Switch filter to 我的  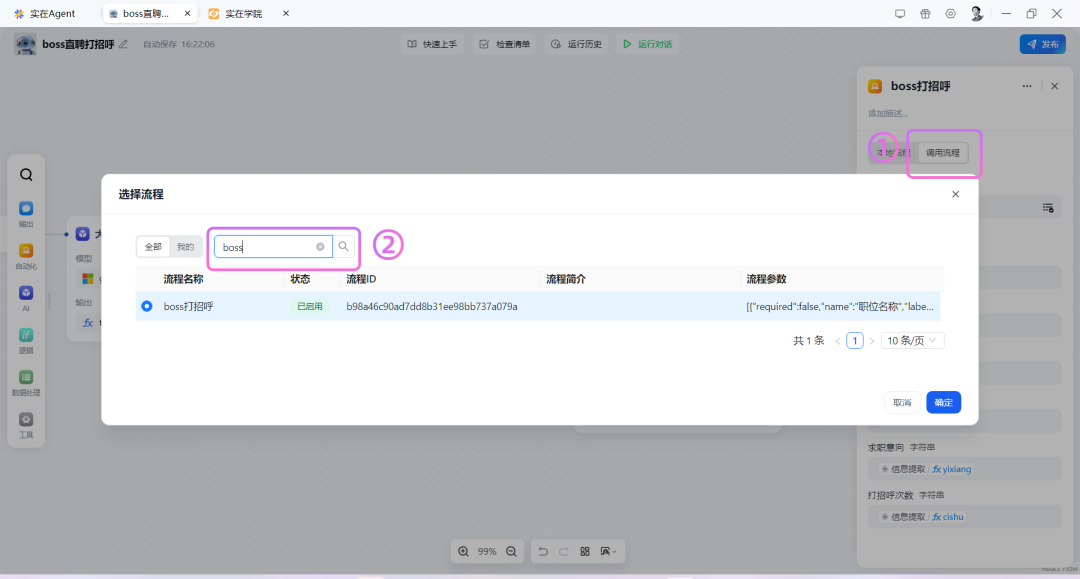coord(185,246)
